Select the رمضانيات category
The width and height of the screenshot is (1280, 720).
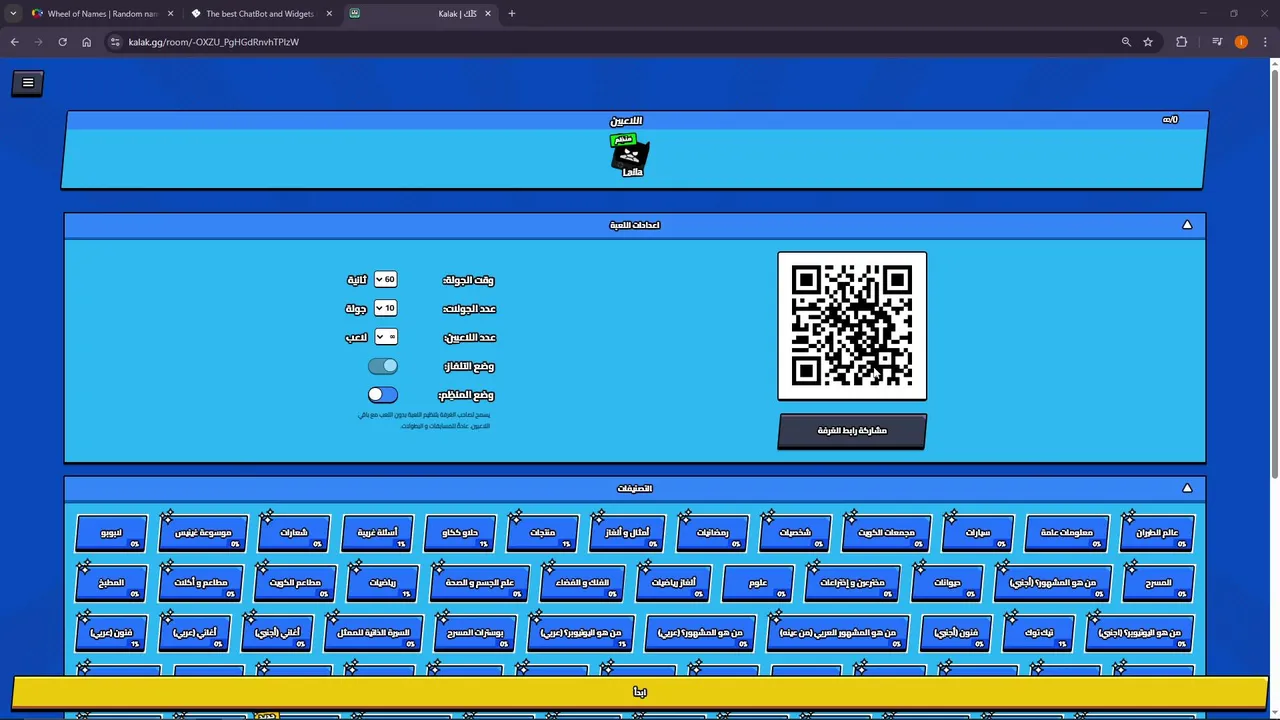(712, 533)
